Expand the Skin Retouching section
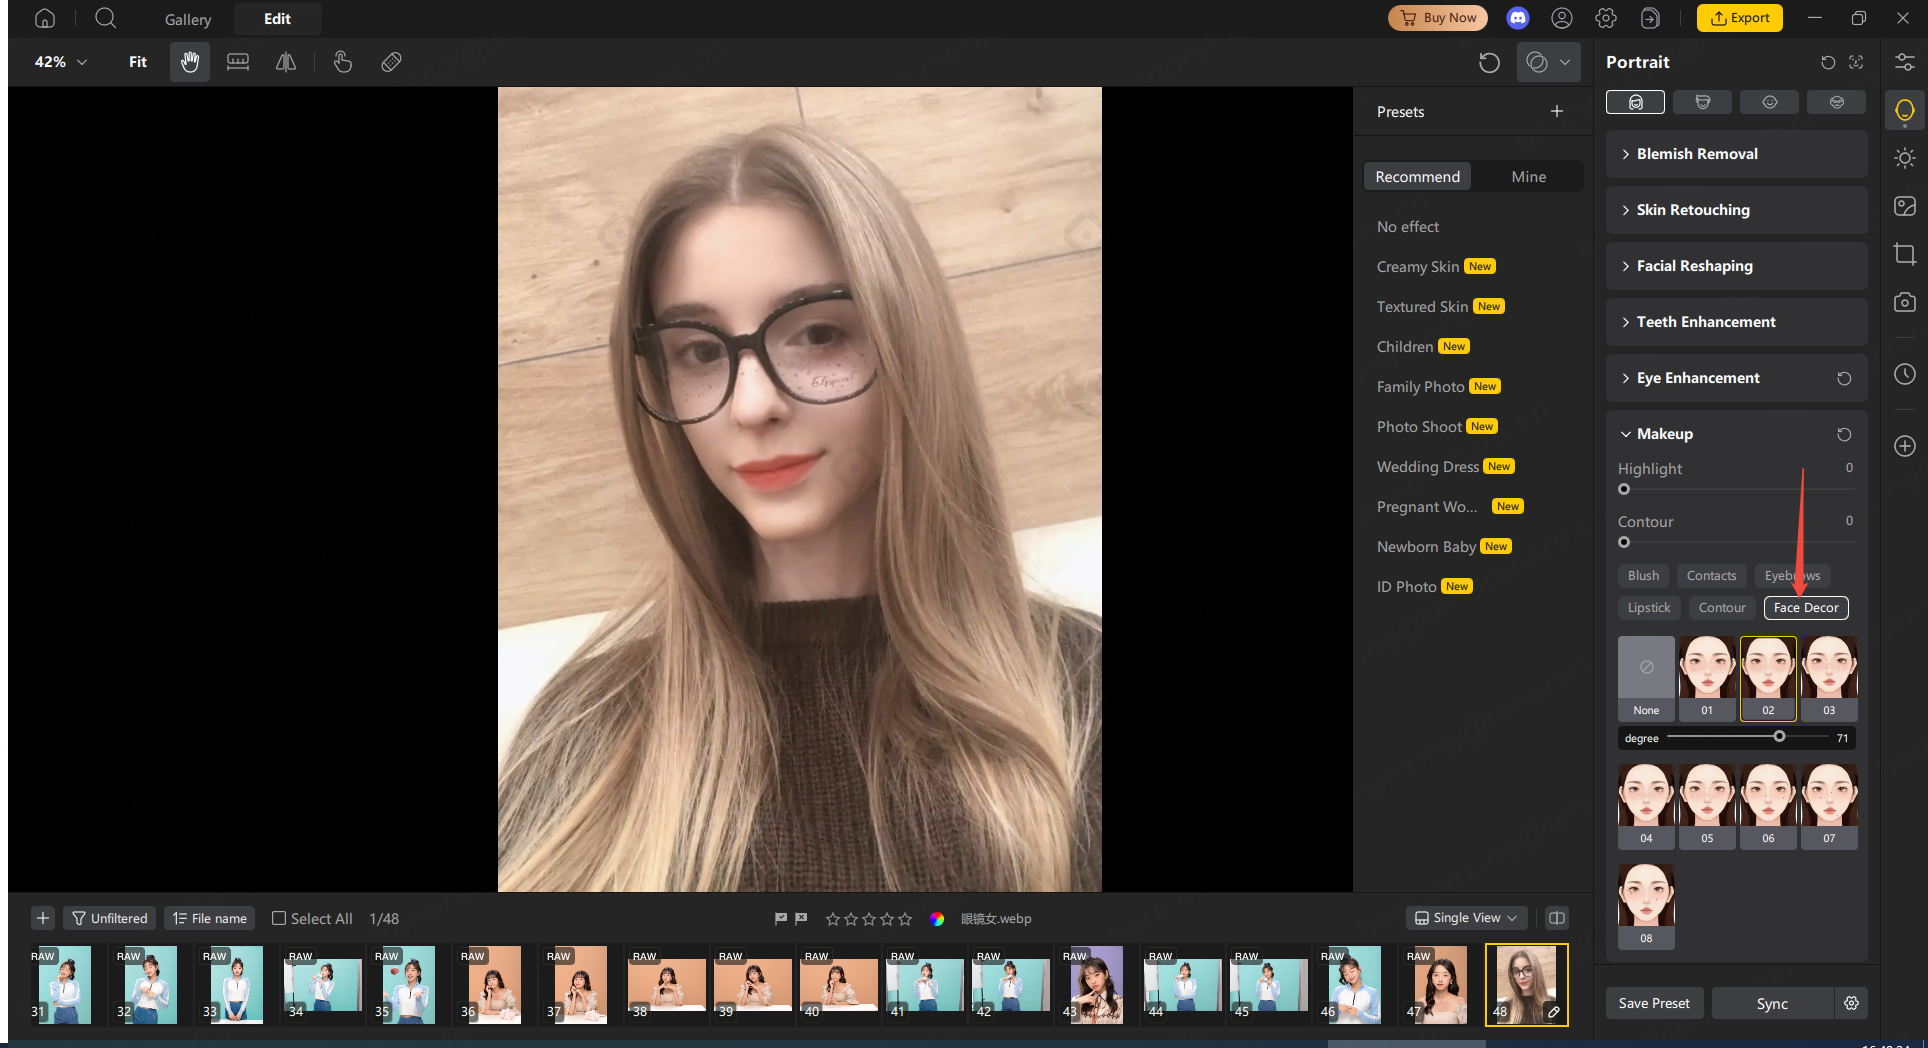This screenshot has width=1928, height=1048. point(1737,210)
